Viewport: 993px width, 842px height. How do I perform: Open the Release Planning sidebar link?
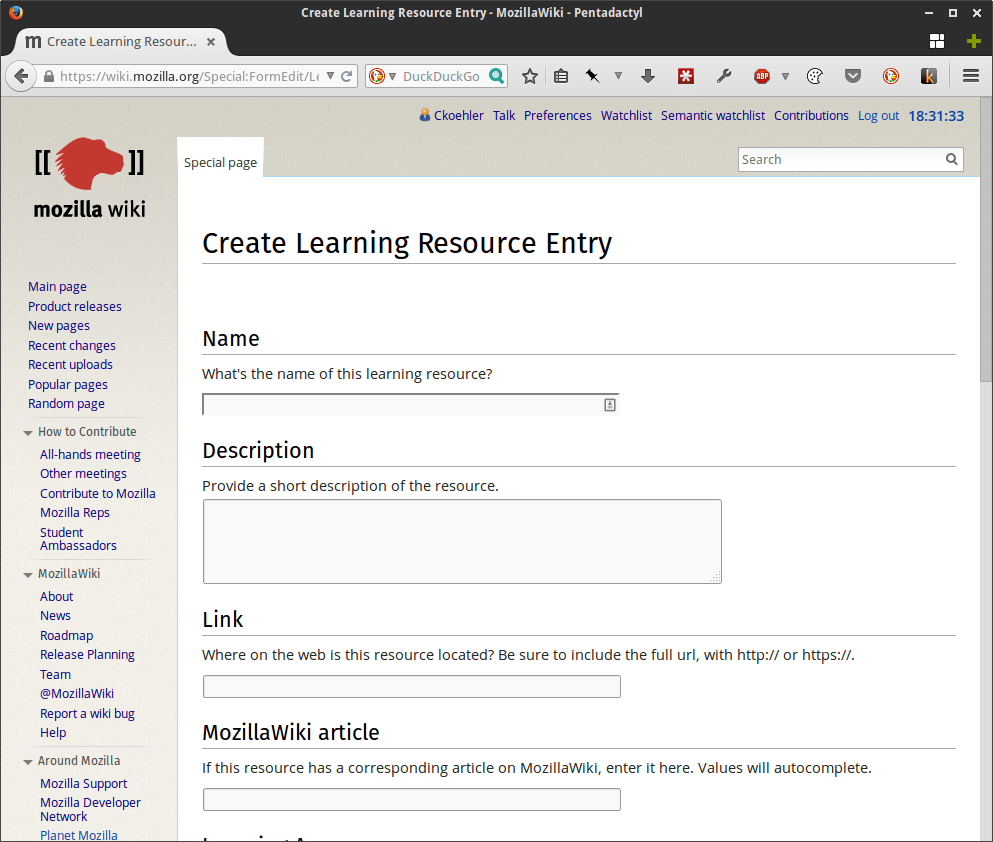(87, 655)
